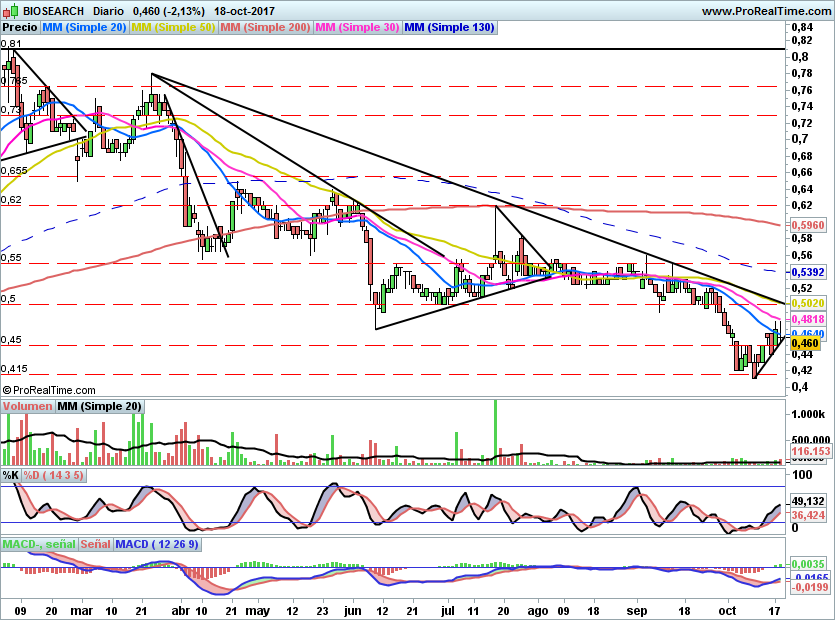The image size is (835, 620).
Task: Select the Precio indicator label
Action: pyautogui.click(x=20, y=27)
